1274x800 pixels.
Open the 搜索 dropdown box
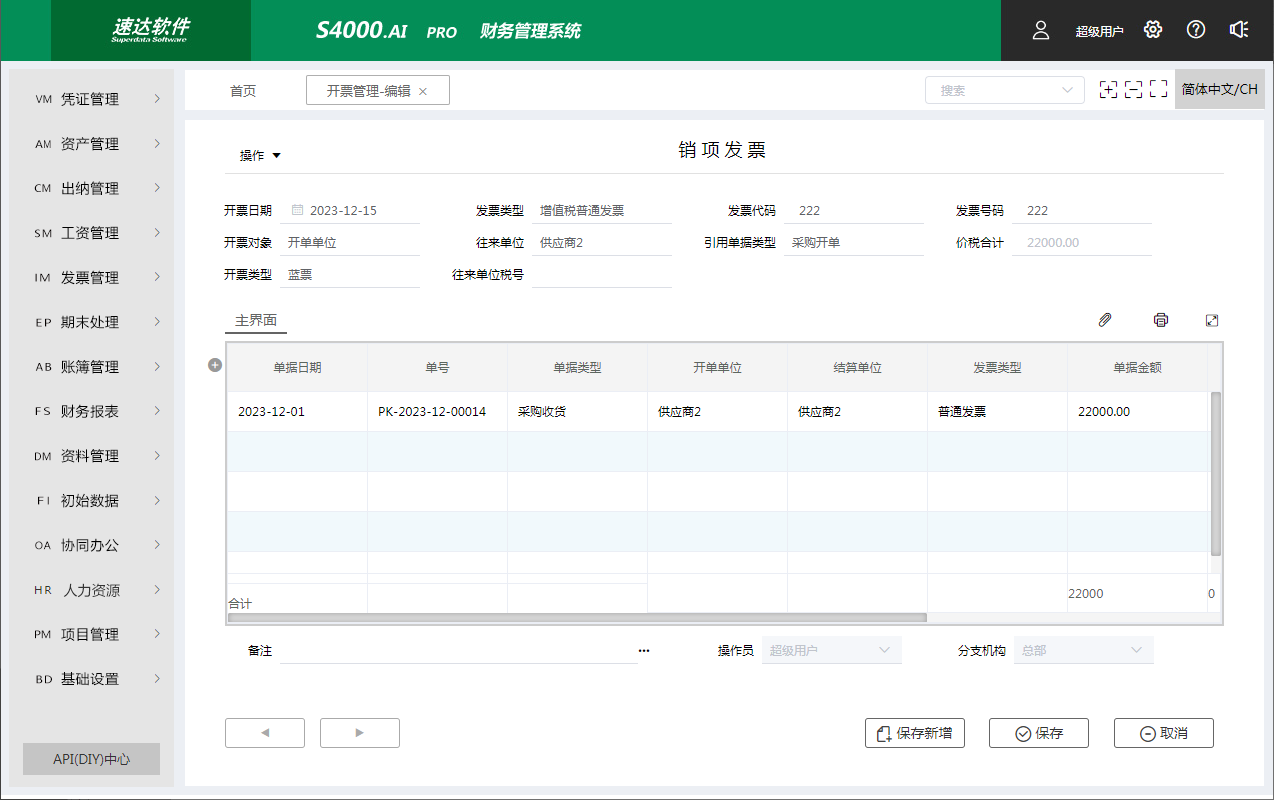point(1004,90)
